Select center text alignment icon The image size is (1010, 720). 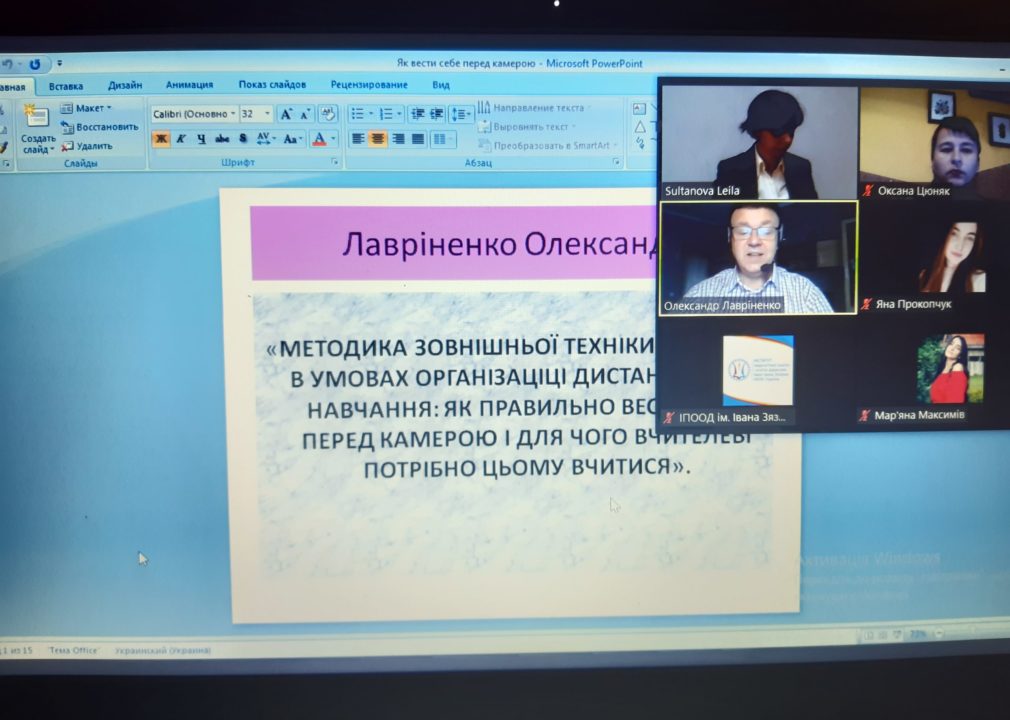378,138
